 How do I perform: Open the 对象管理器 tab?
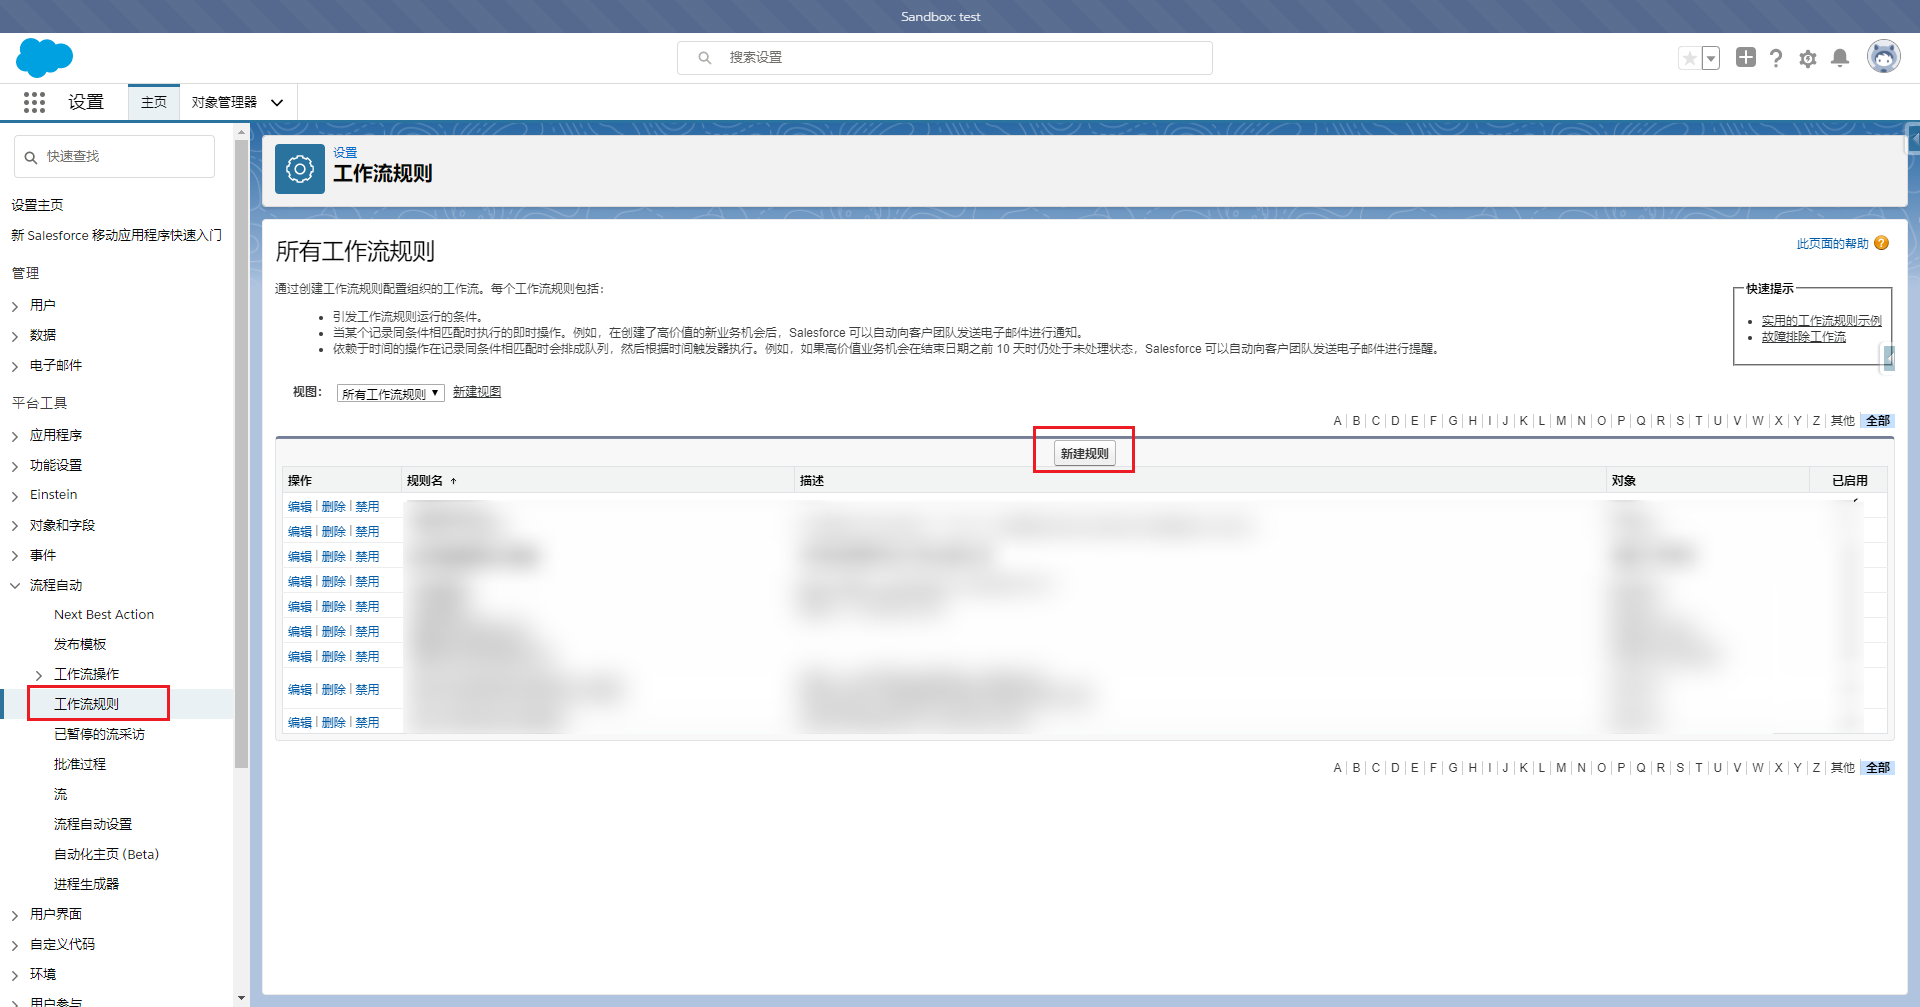coord(224,102)
